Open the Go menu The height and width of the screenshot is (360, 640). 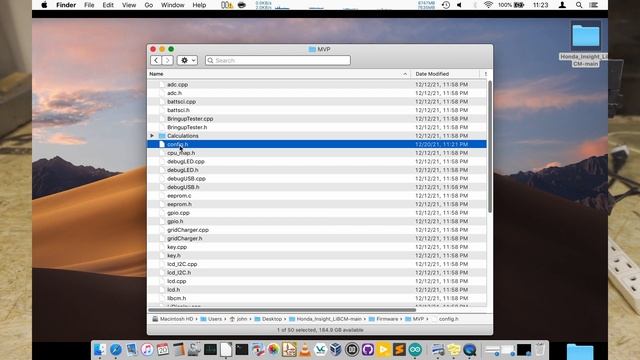click(x=149, y=5)
